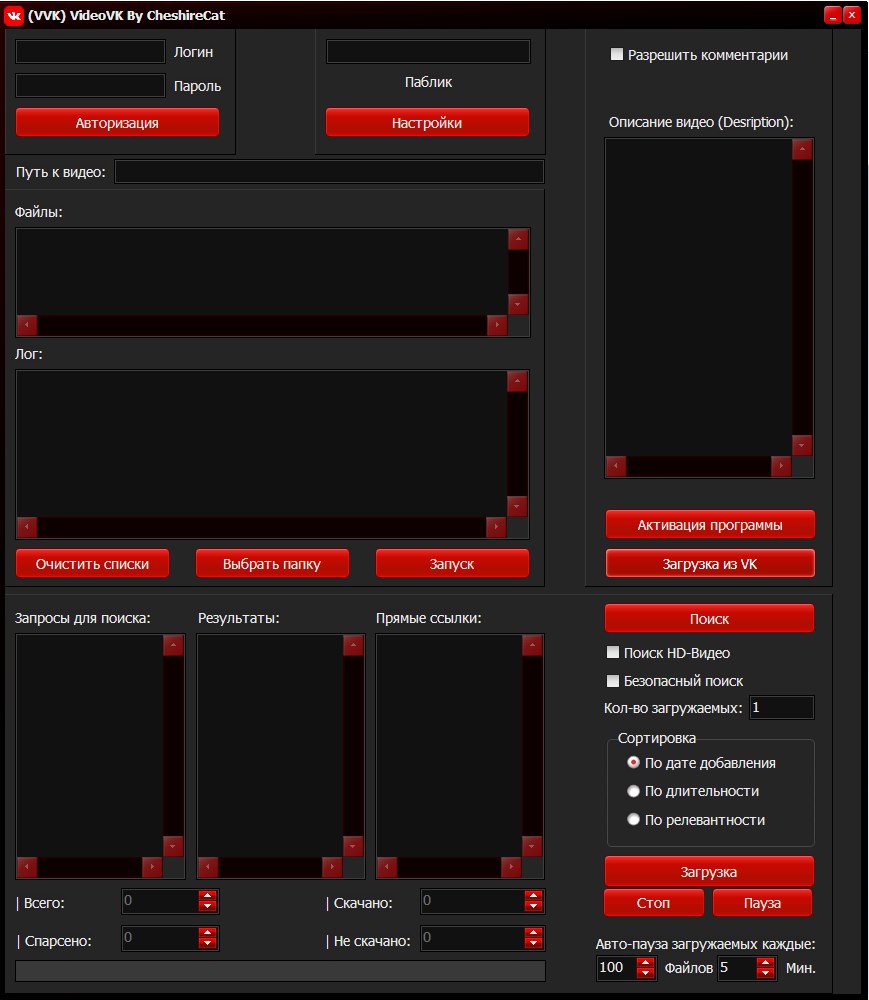Click the Логин input field
This screenshot has width=869, height=1000.
point(90,52)
